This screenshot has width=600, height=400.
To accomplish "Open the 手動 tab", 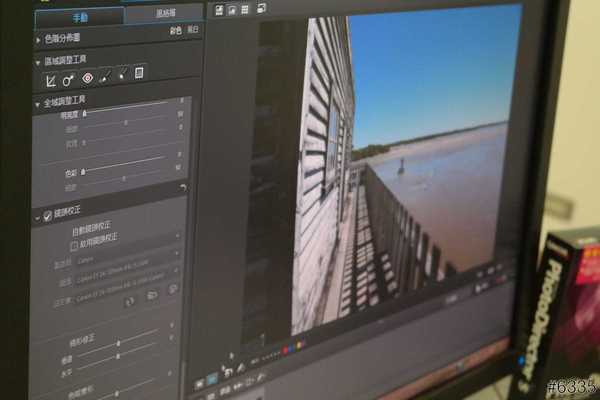I will (x=80, y=17).
